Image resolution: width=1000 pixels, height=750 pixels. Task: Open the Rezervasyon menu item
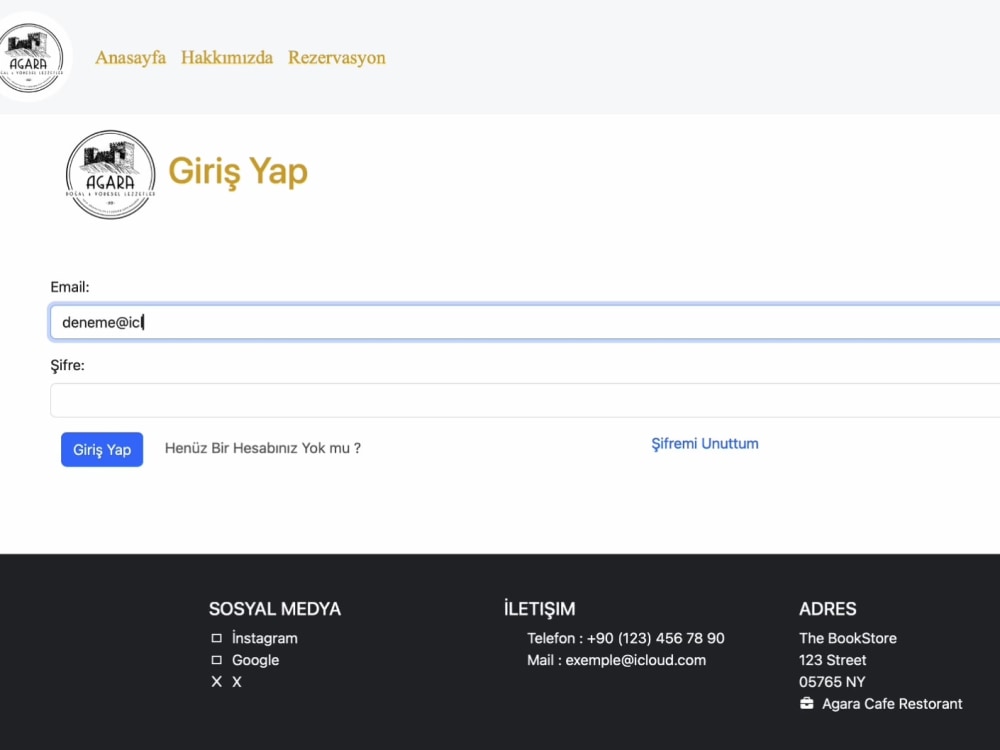pos(336,57)
